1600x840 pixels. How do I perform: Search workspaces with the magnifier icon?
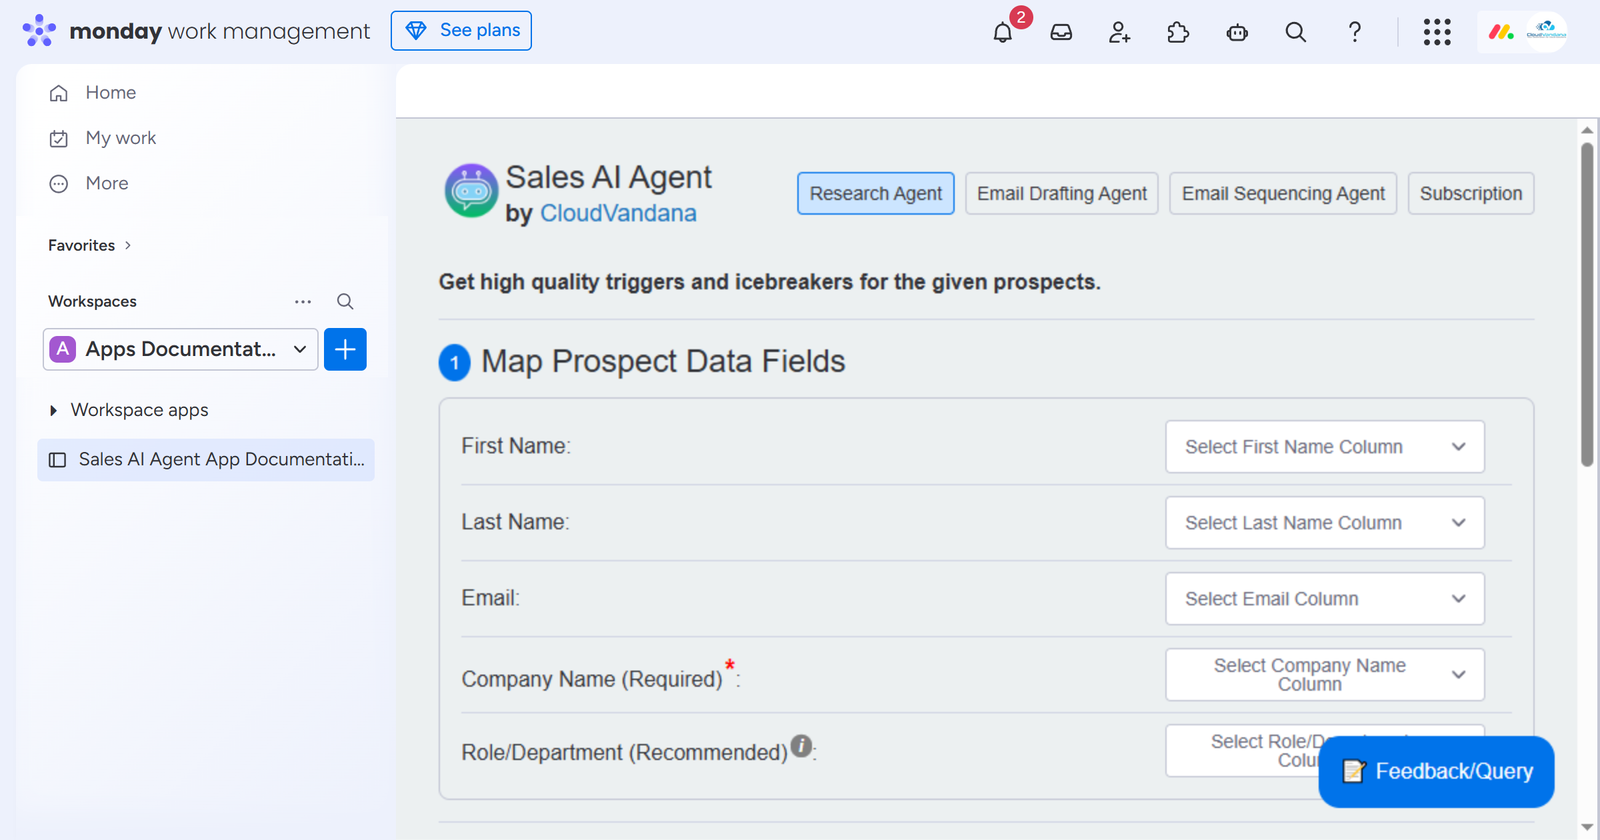click(x=345, y=301)
